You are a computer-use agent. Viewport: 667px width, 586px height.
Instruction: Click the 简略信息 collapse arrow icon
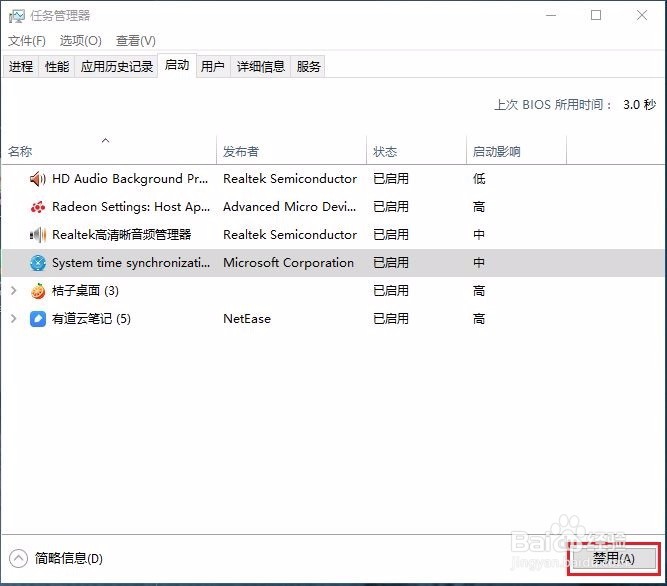coord(18,559)
